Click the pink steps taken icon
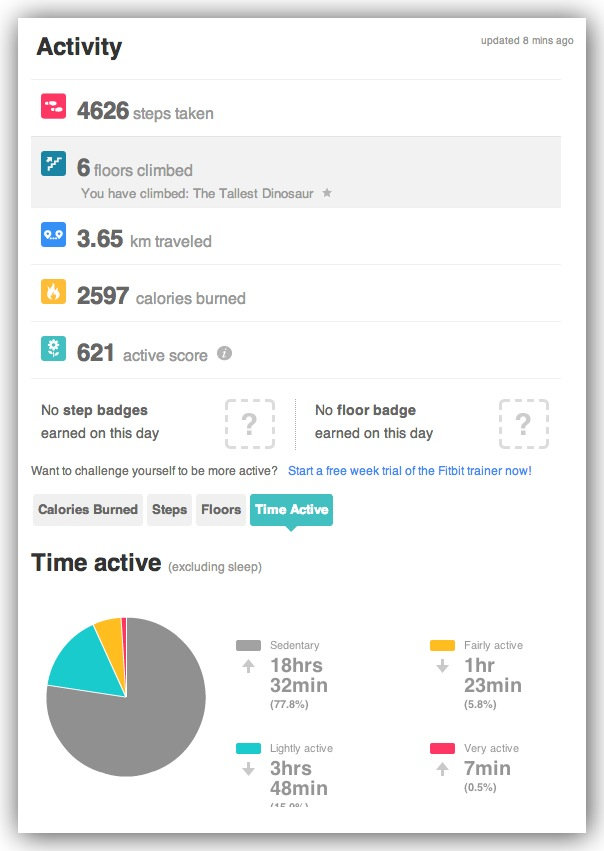The height and width of the screenshot is (851, 604). coord(53,106)
